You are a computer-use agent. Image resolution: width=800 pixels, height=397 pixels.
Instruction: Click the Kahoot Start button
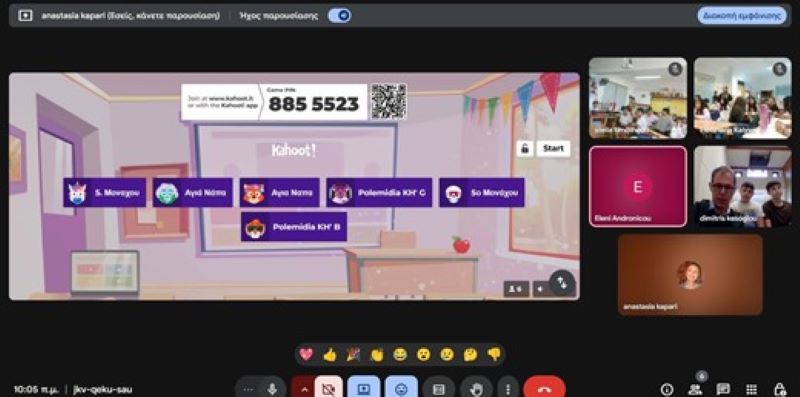pos(553,148)
